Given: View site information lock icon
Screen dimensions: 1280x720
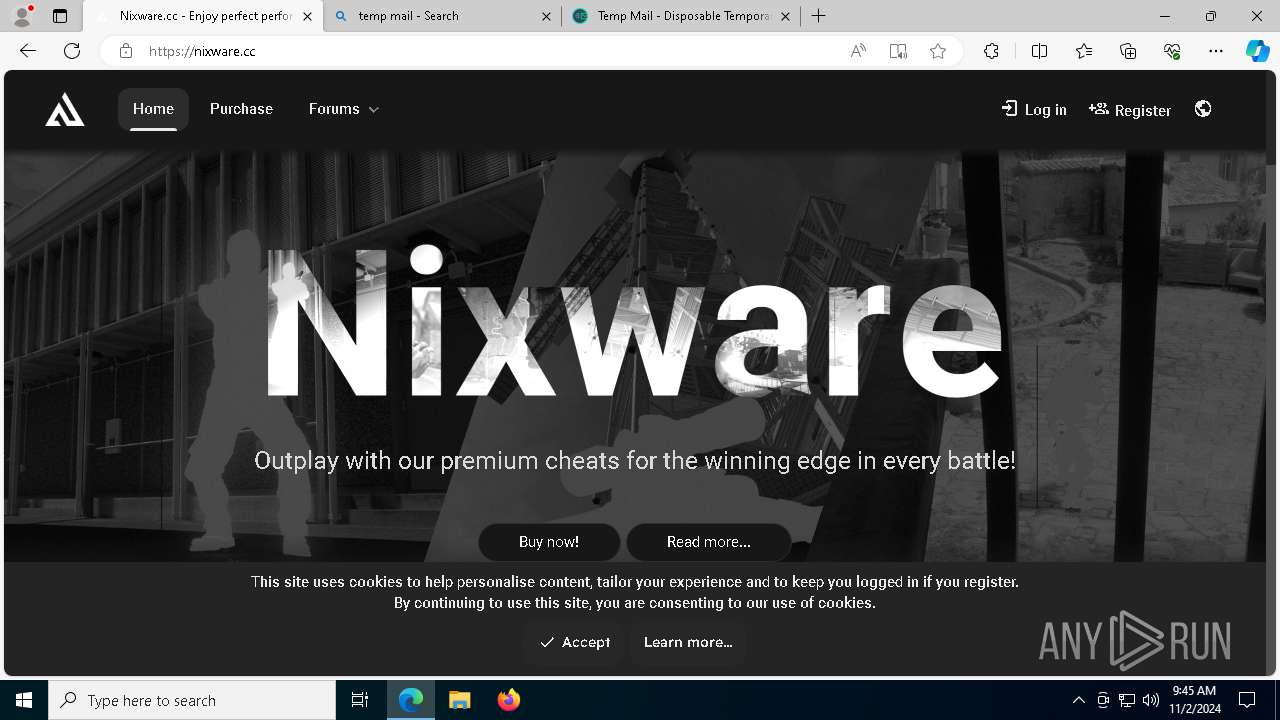Looking at the screenshot, I should pyautogui.click(x=125, y=51).
